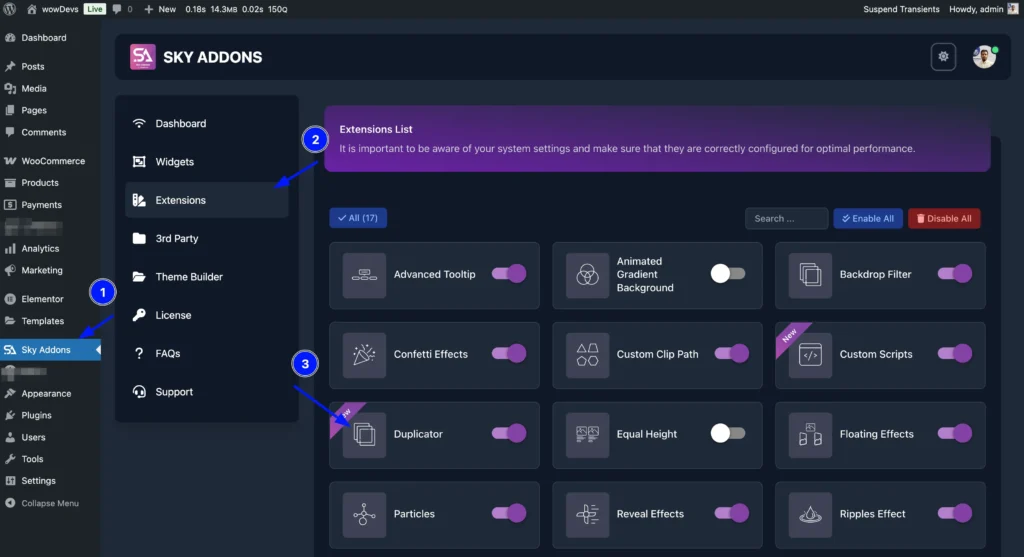Click the Confetti Effects icon

(364, 355)
